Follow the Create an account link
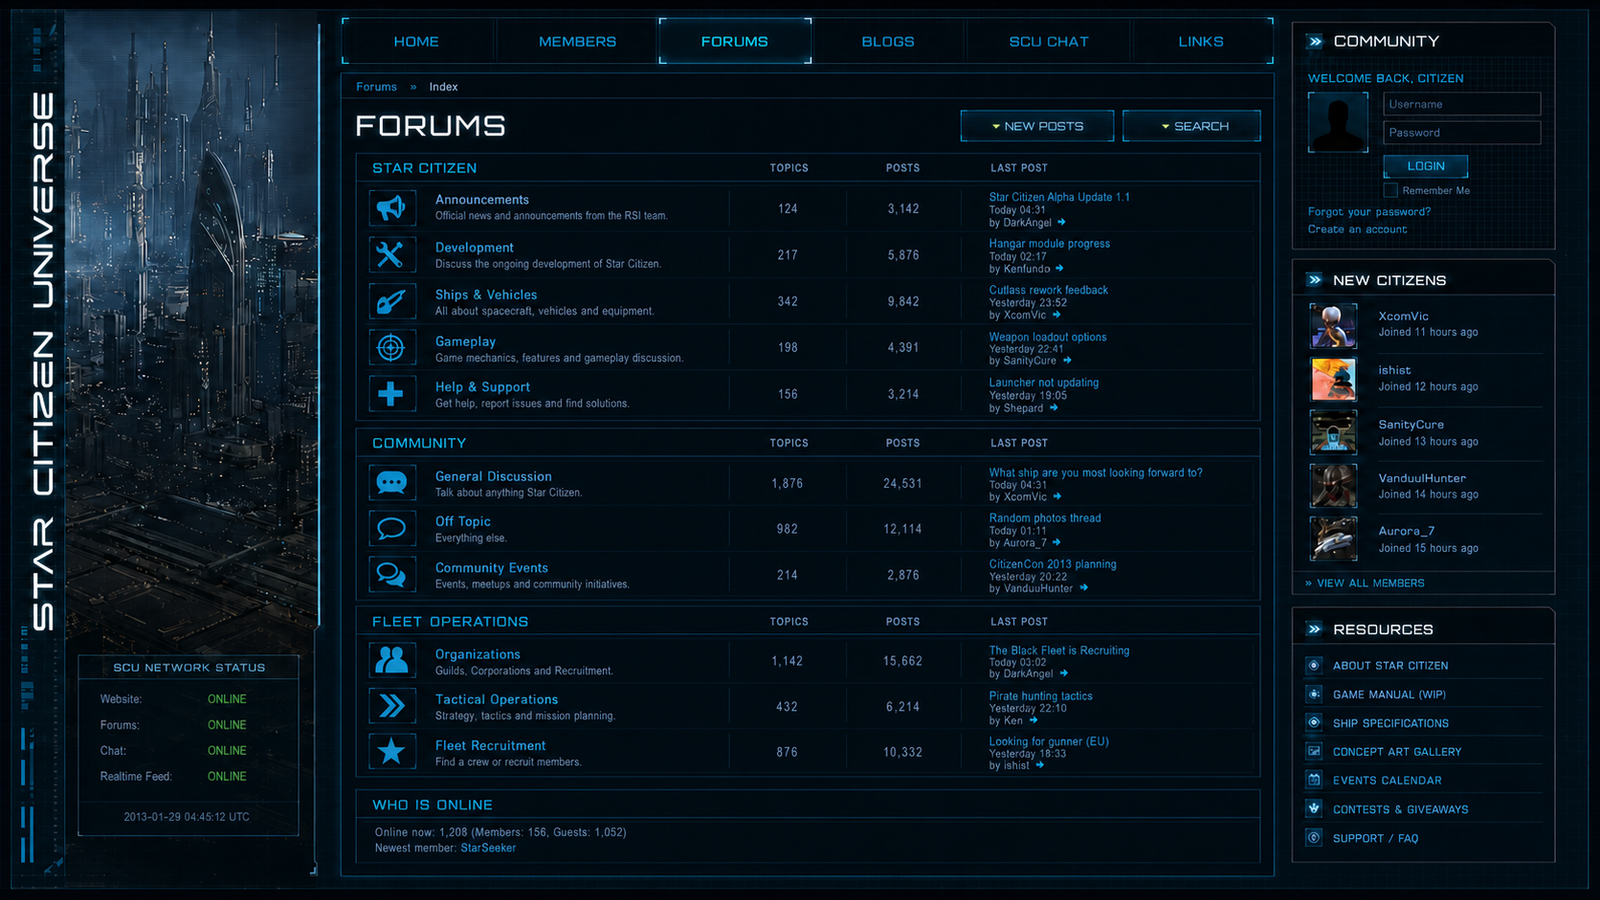This screenshot has width=1600, height=900. coord(1357,229)
